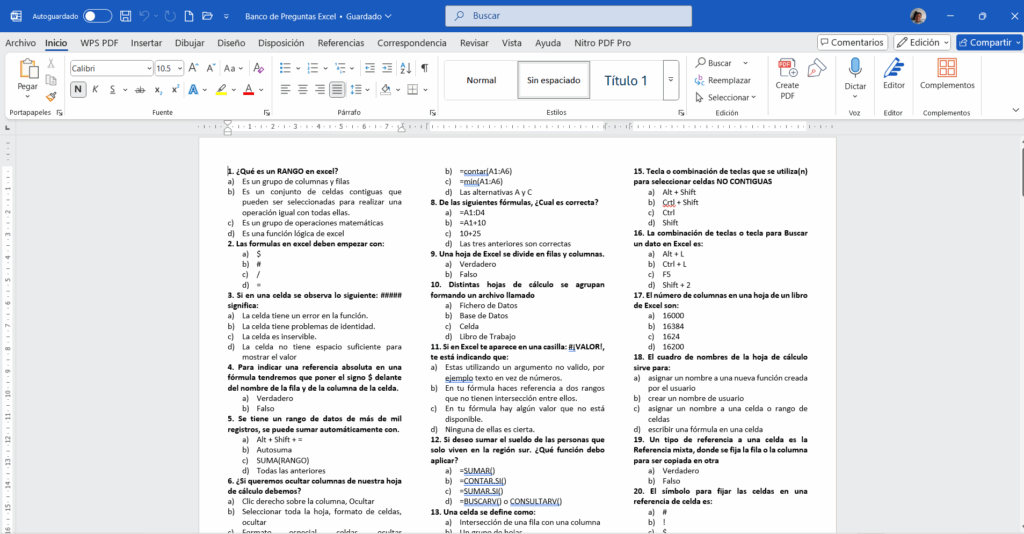Image resolution: width=1024 pixels, height=534 pixels.
Task: Click the Save disk icon
Action: [125, 16]
